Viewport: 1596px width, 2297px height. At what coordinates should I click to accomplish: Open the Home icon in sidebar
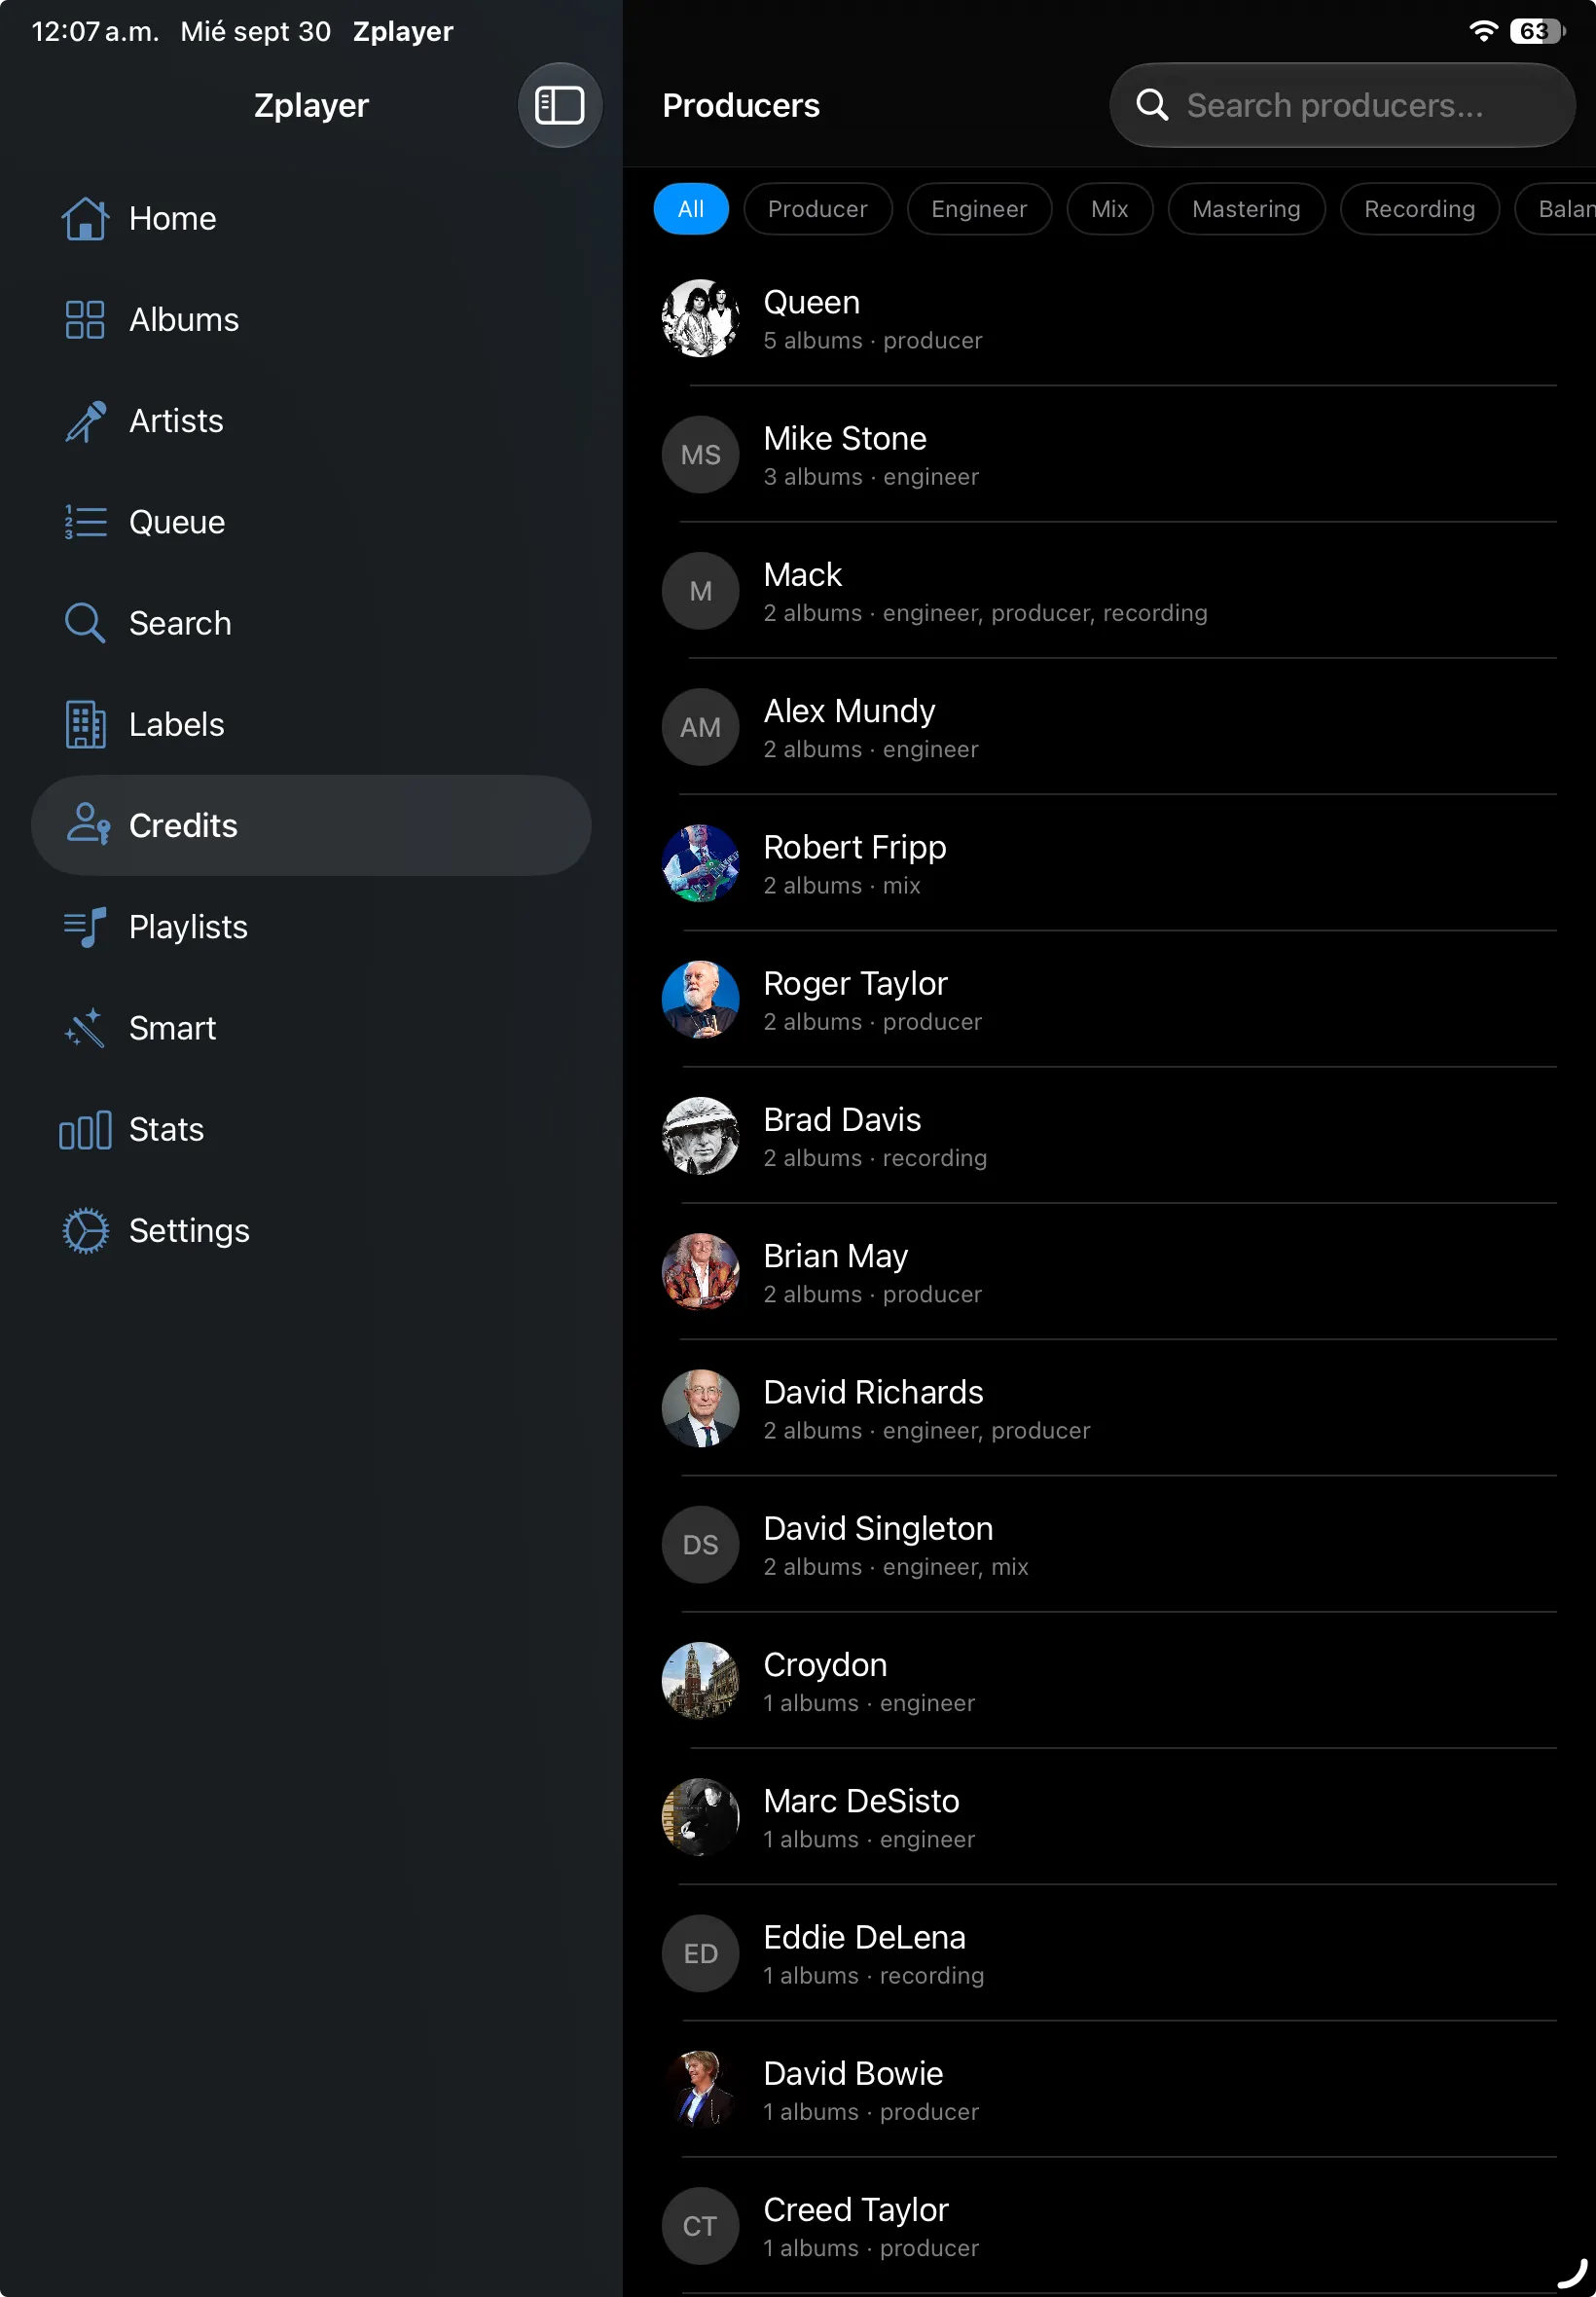[85, 218]
